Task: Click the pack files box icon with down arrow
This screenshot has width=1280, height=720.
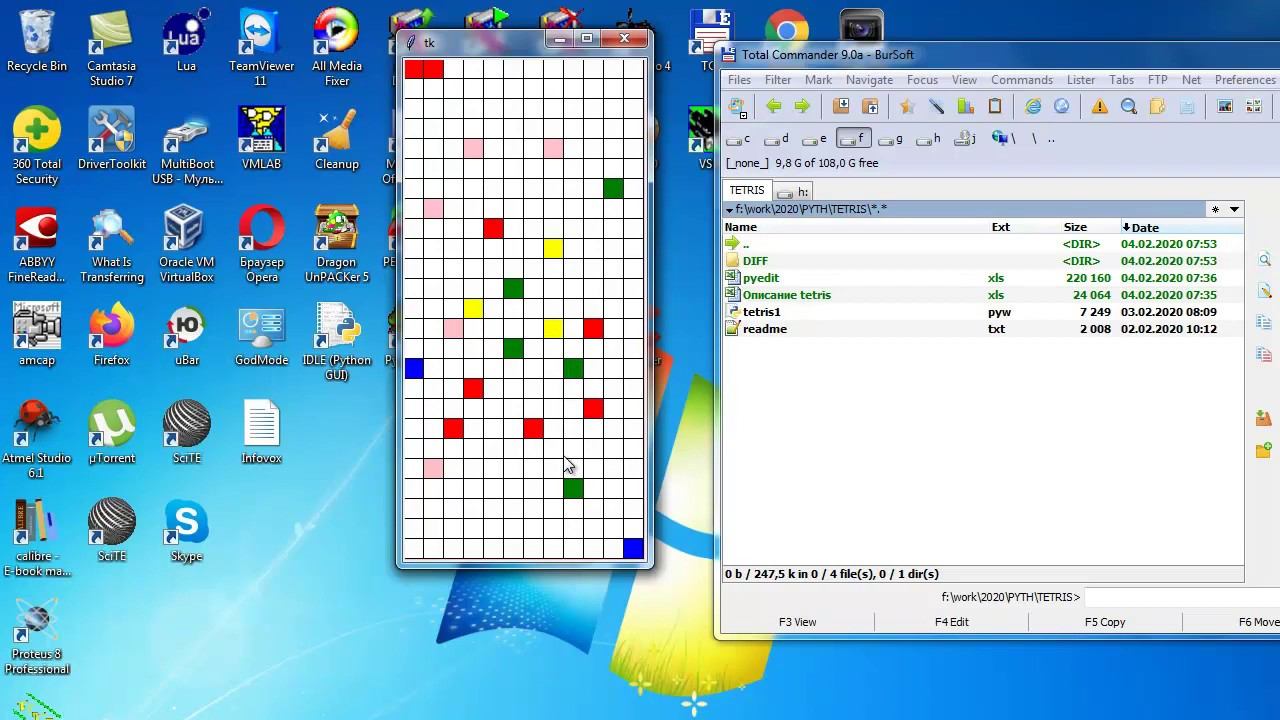Action: pyautogui.click(x=841, y=106)
